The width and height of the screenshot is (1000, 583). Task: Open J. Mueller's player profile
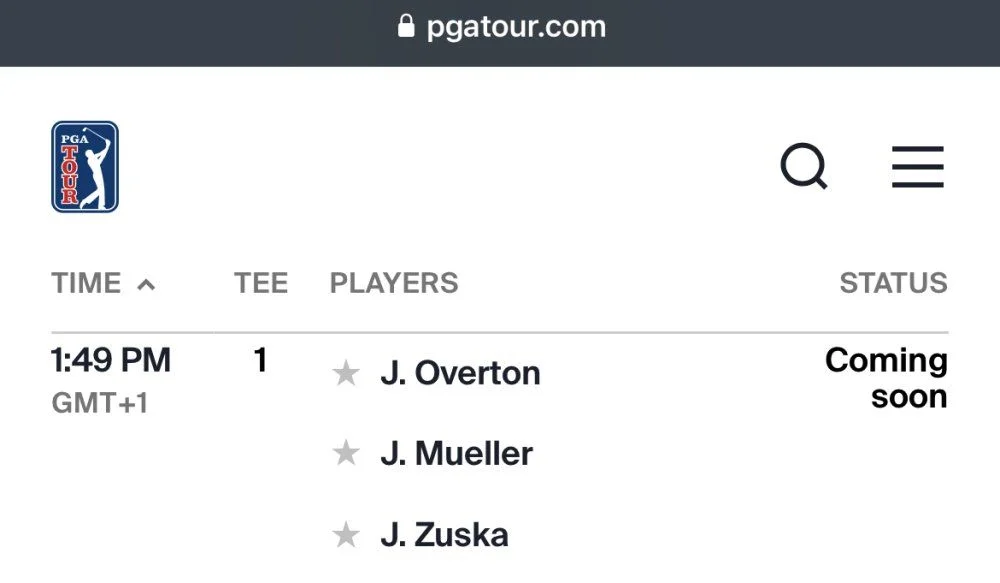(457, 454)
